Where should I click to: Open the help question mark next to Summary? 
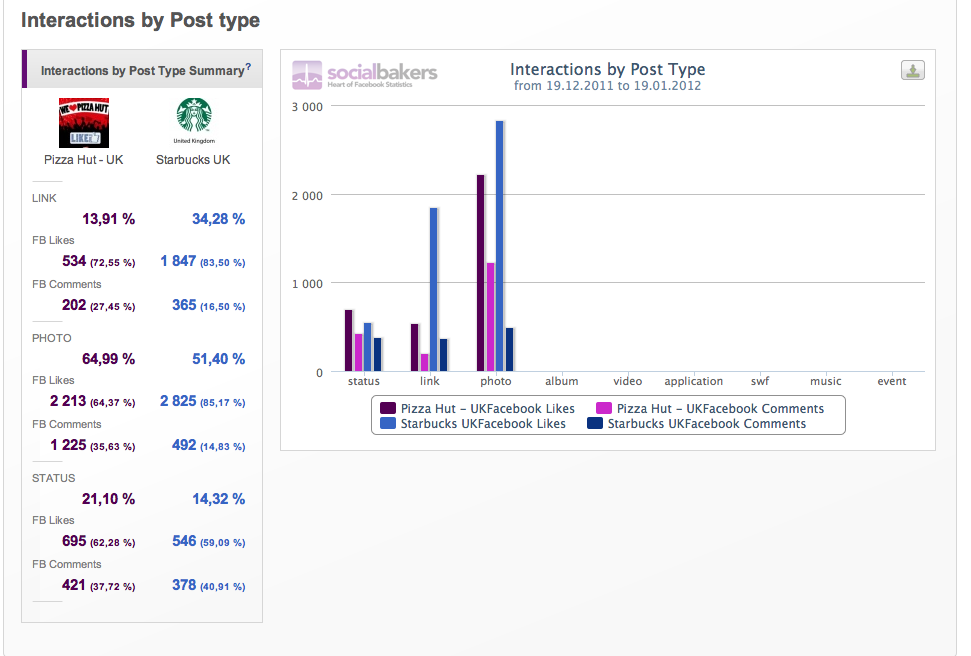click(248, 66)
